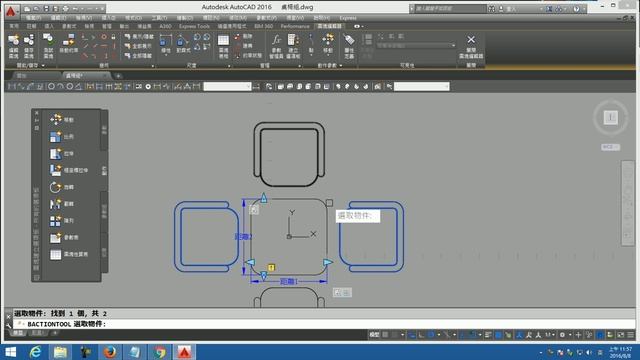Click the Aligned dimensional constraint button
The image size is (640, 360).
click(183, 44)
